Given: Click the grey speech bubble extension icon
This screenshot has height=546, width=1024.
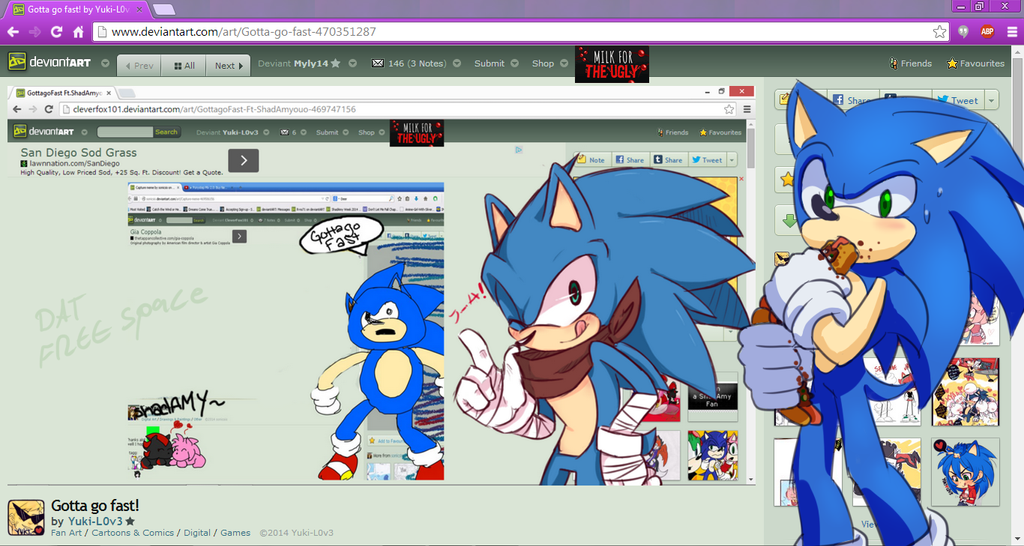Looking at the screenshot, I should coord(963,31).
